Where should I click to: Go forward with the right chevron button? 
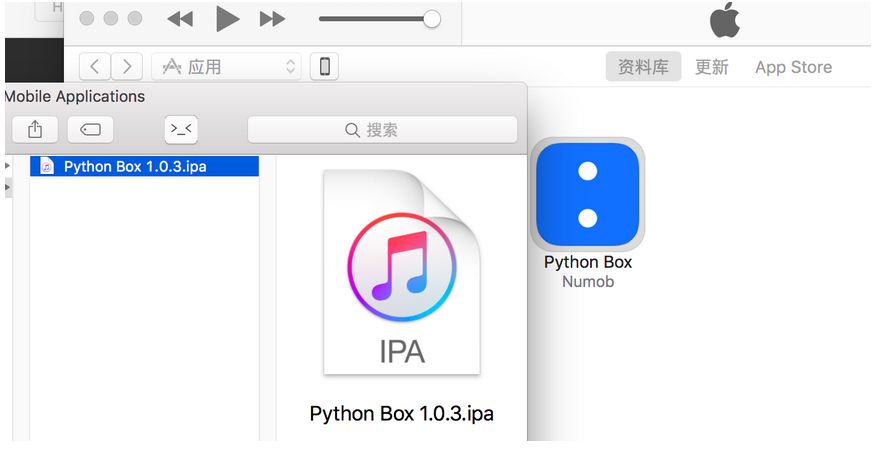coord(127,67)
